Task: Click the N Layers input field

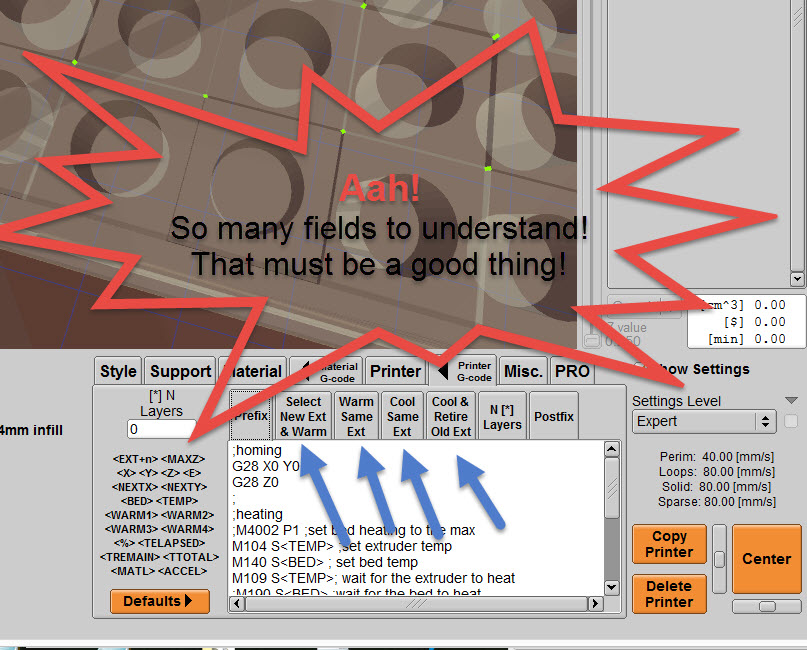Action: click(x=161, y=429)
